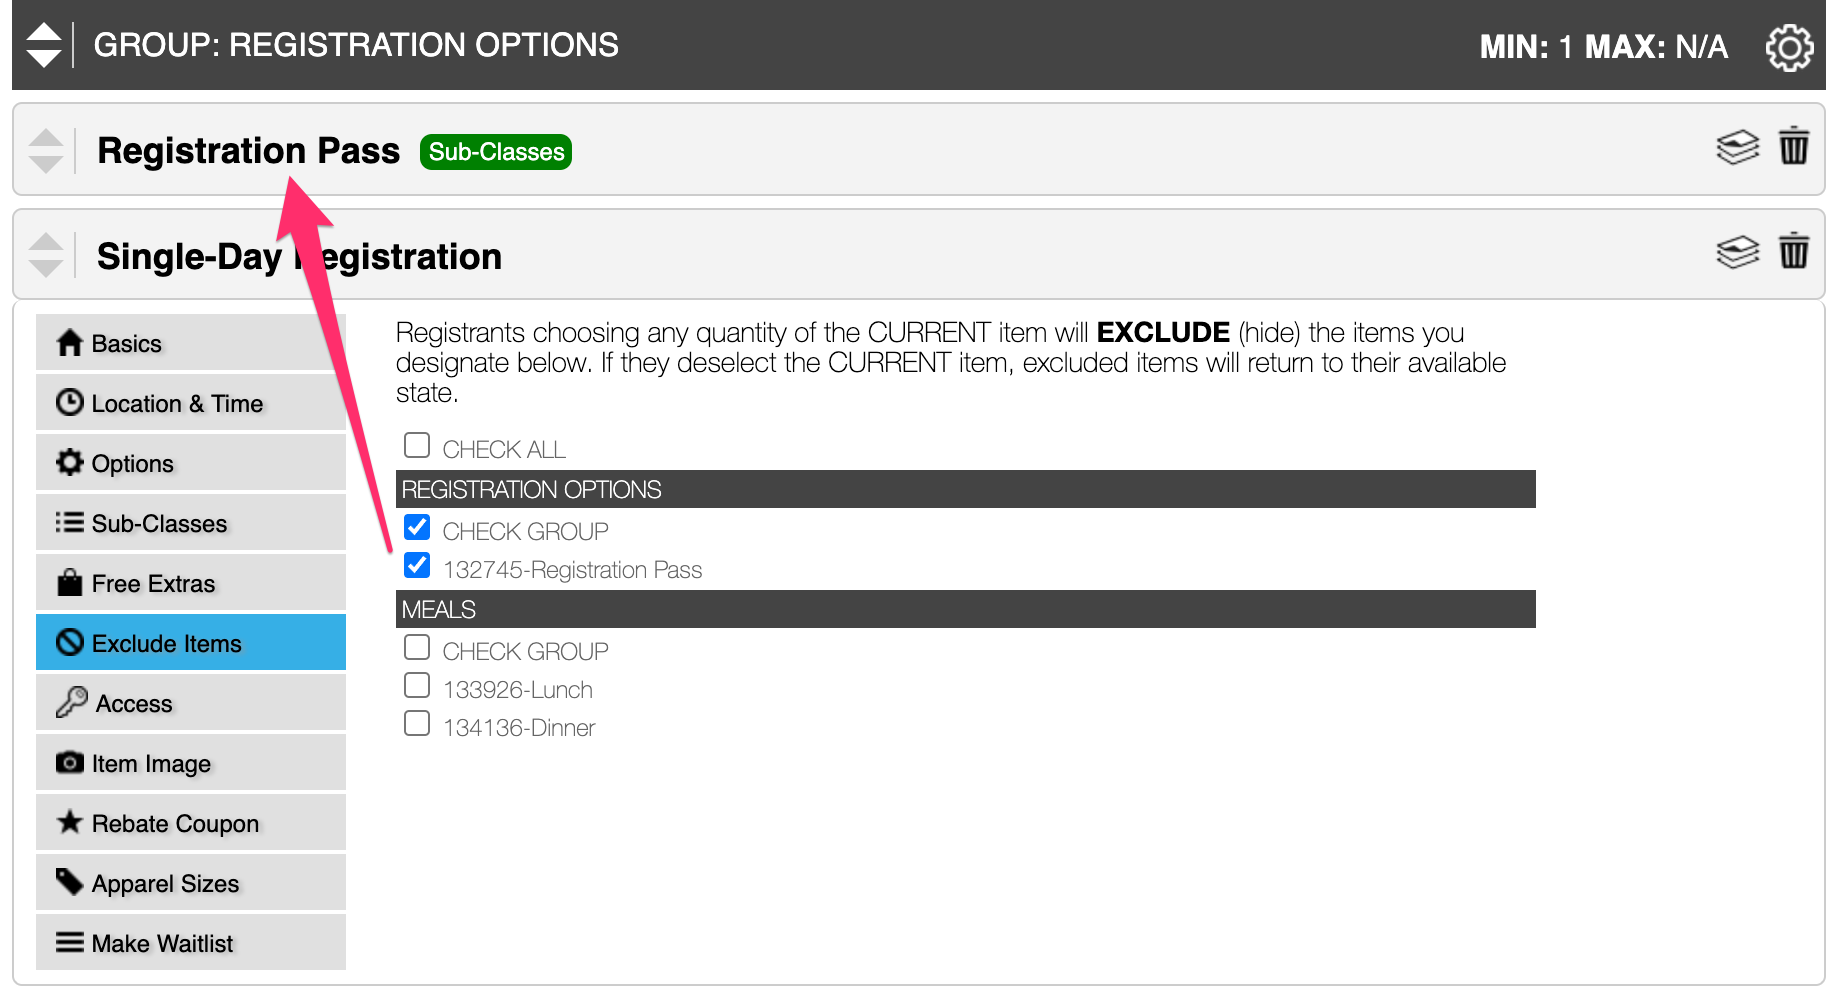The width and height of the screenshot is (1836, 996).
Task: Open the Basics tab
Action: [191, 343]
